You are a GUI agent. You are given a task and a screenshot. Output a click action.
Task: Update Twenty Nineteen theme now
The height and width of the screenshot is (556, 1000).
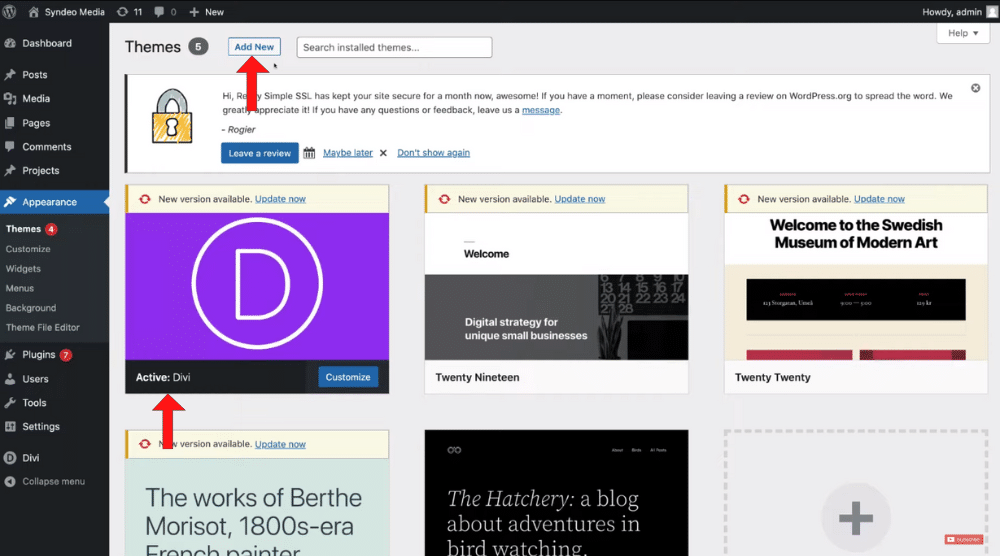(580, 199)
